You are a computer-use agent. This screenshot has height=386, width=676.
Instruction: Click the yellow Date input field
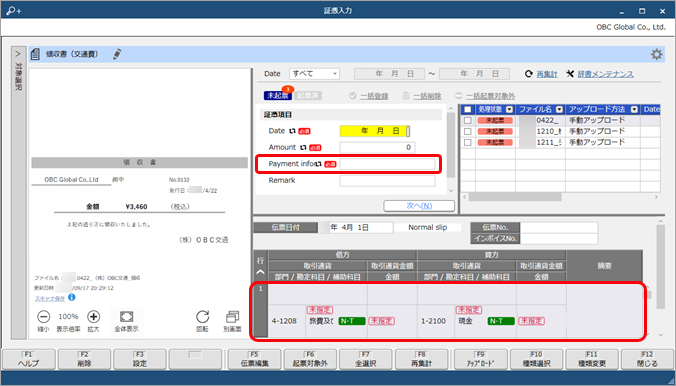point(375,131)
